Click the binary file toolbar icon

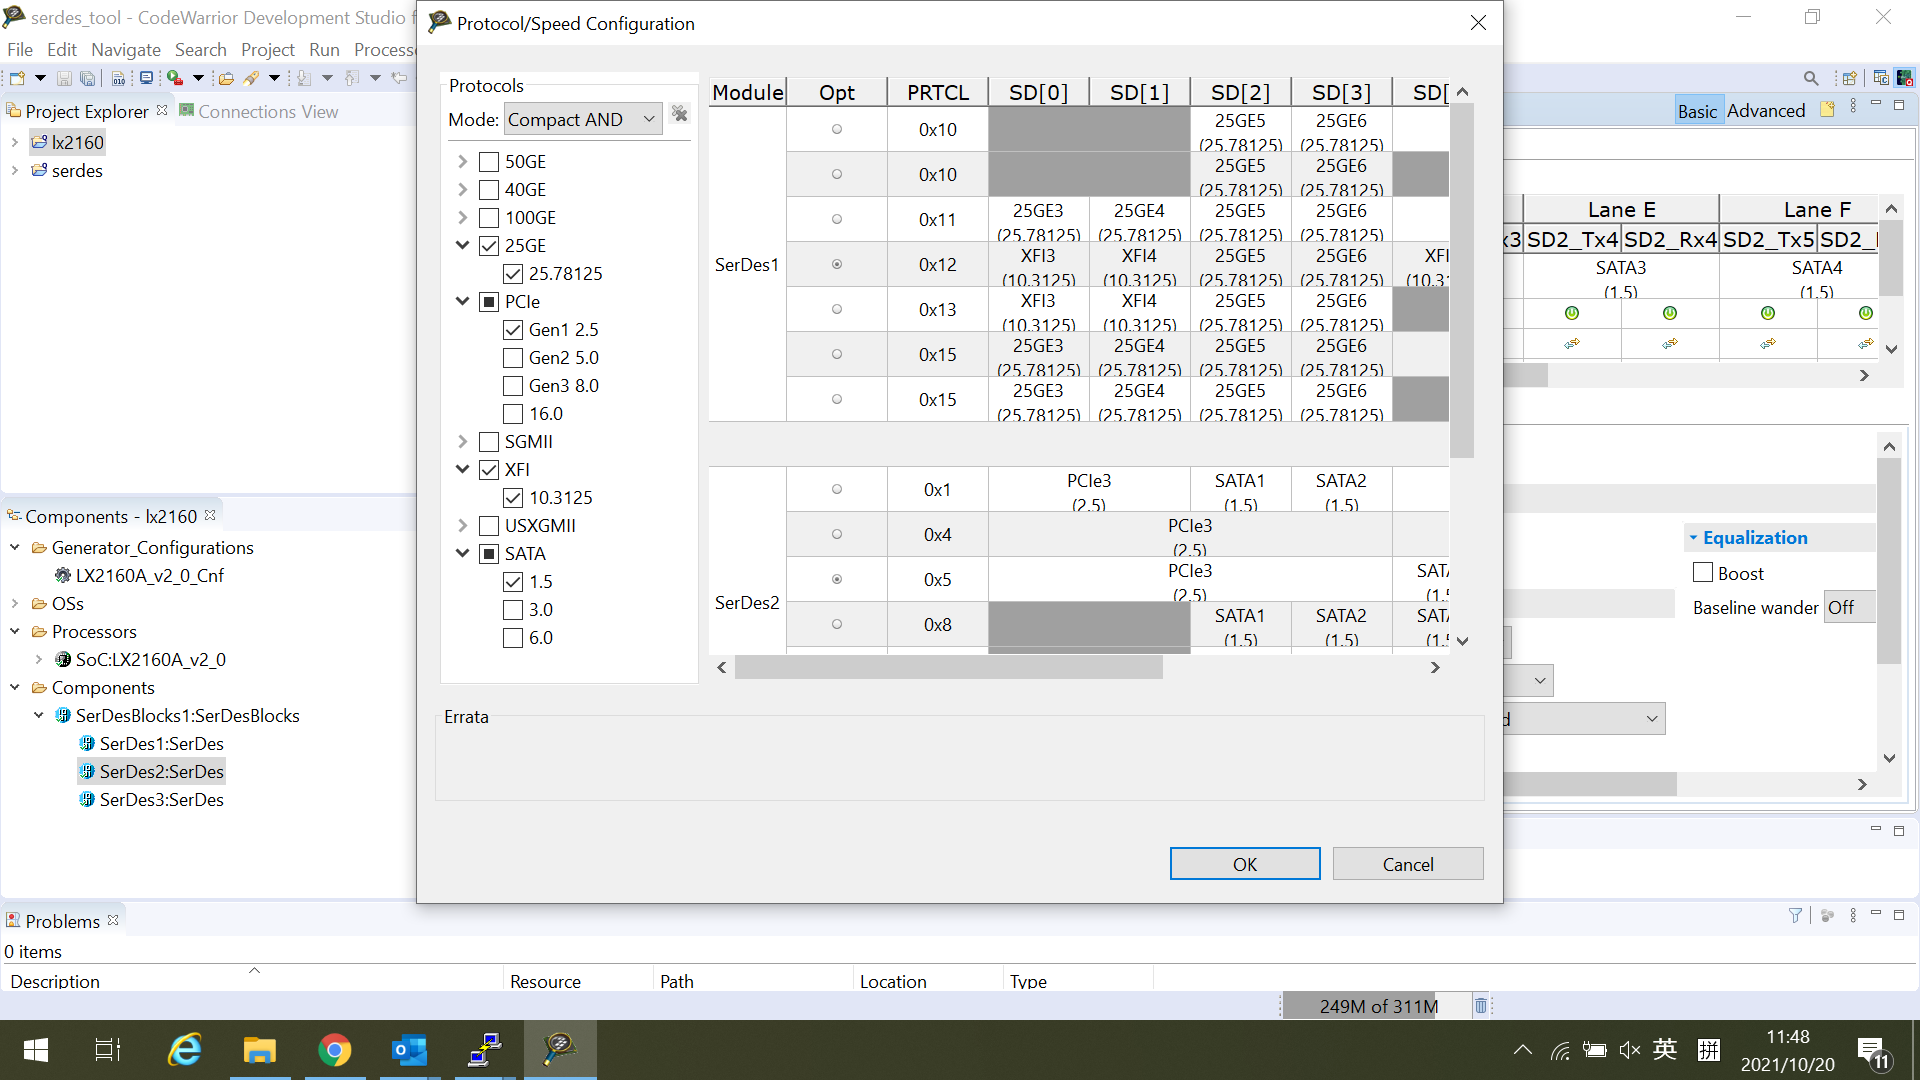[x=118, y=78]
